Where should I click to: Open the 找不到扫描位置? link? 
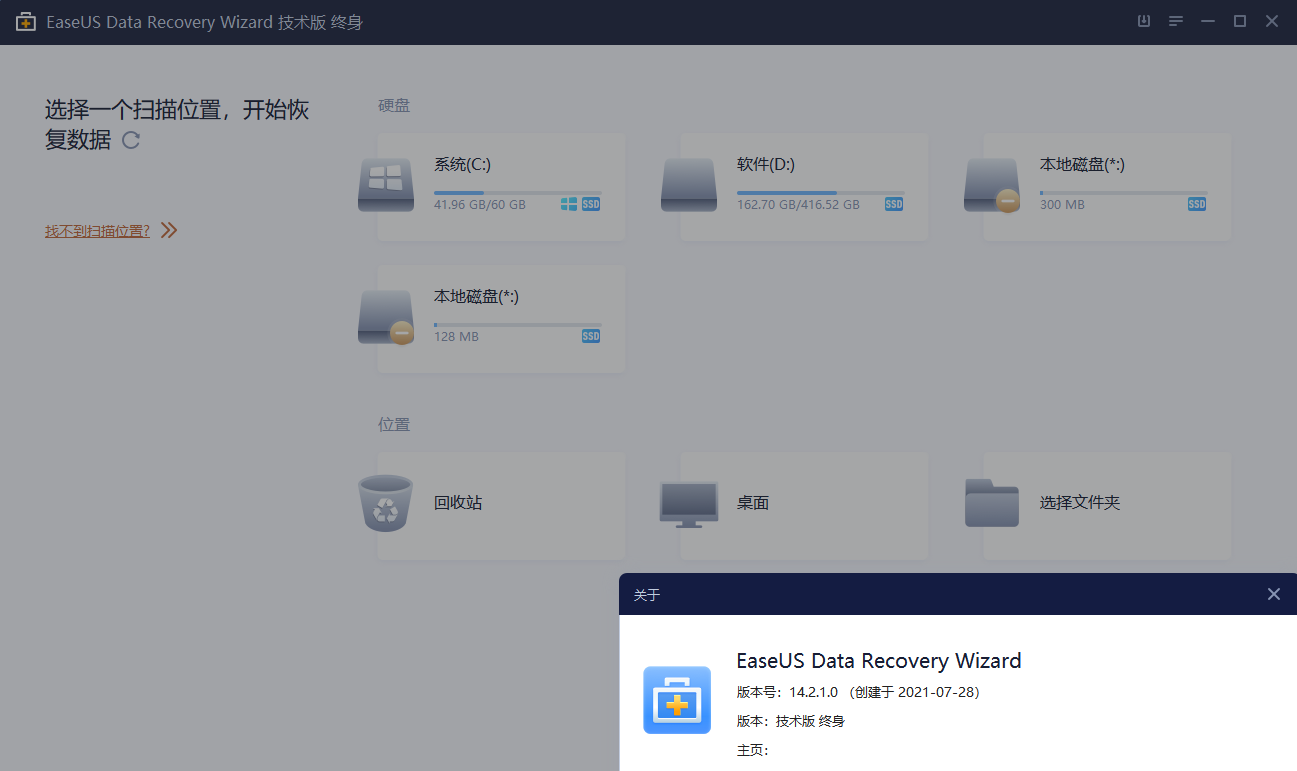tap(97, 231)
